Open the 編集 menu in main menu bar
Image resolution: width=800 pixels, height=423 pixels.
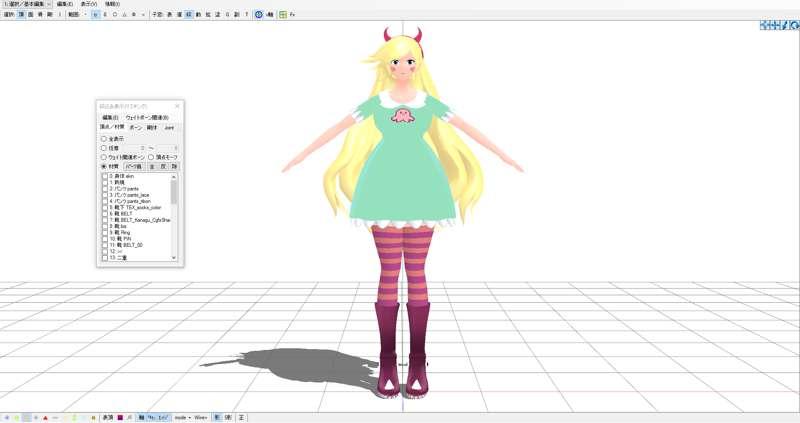64,4
